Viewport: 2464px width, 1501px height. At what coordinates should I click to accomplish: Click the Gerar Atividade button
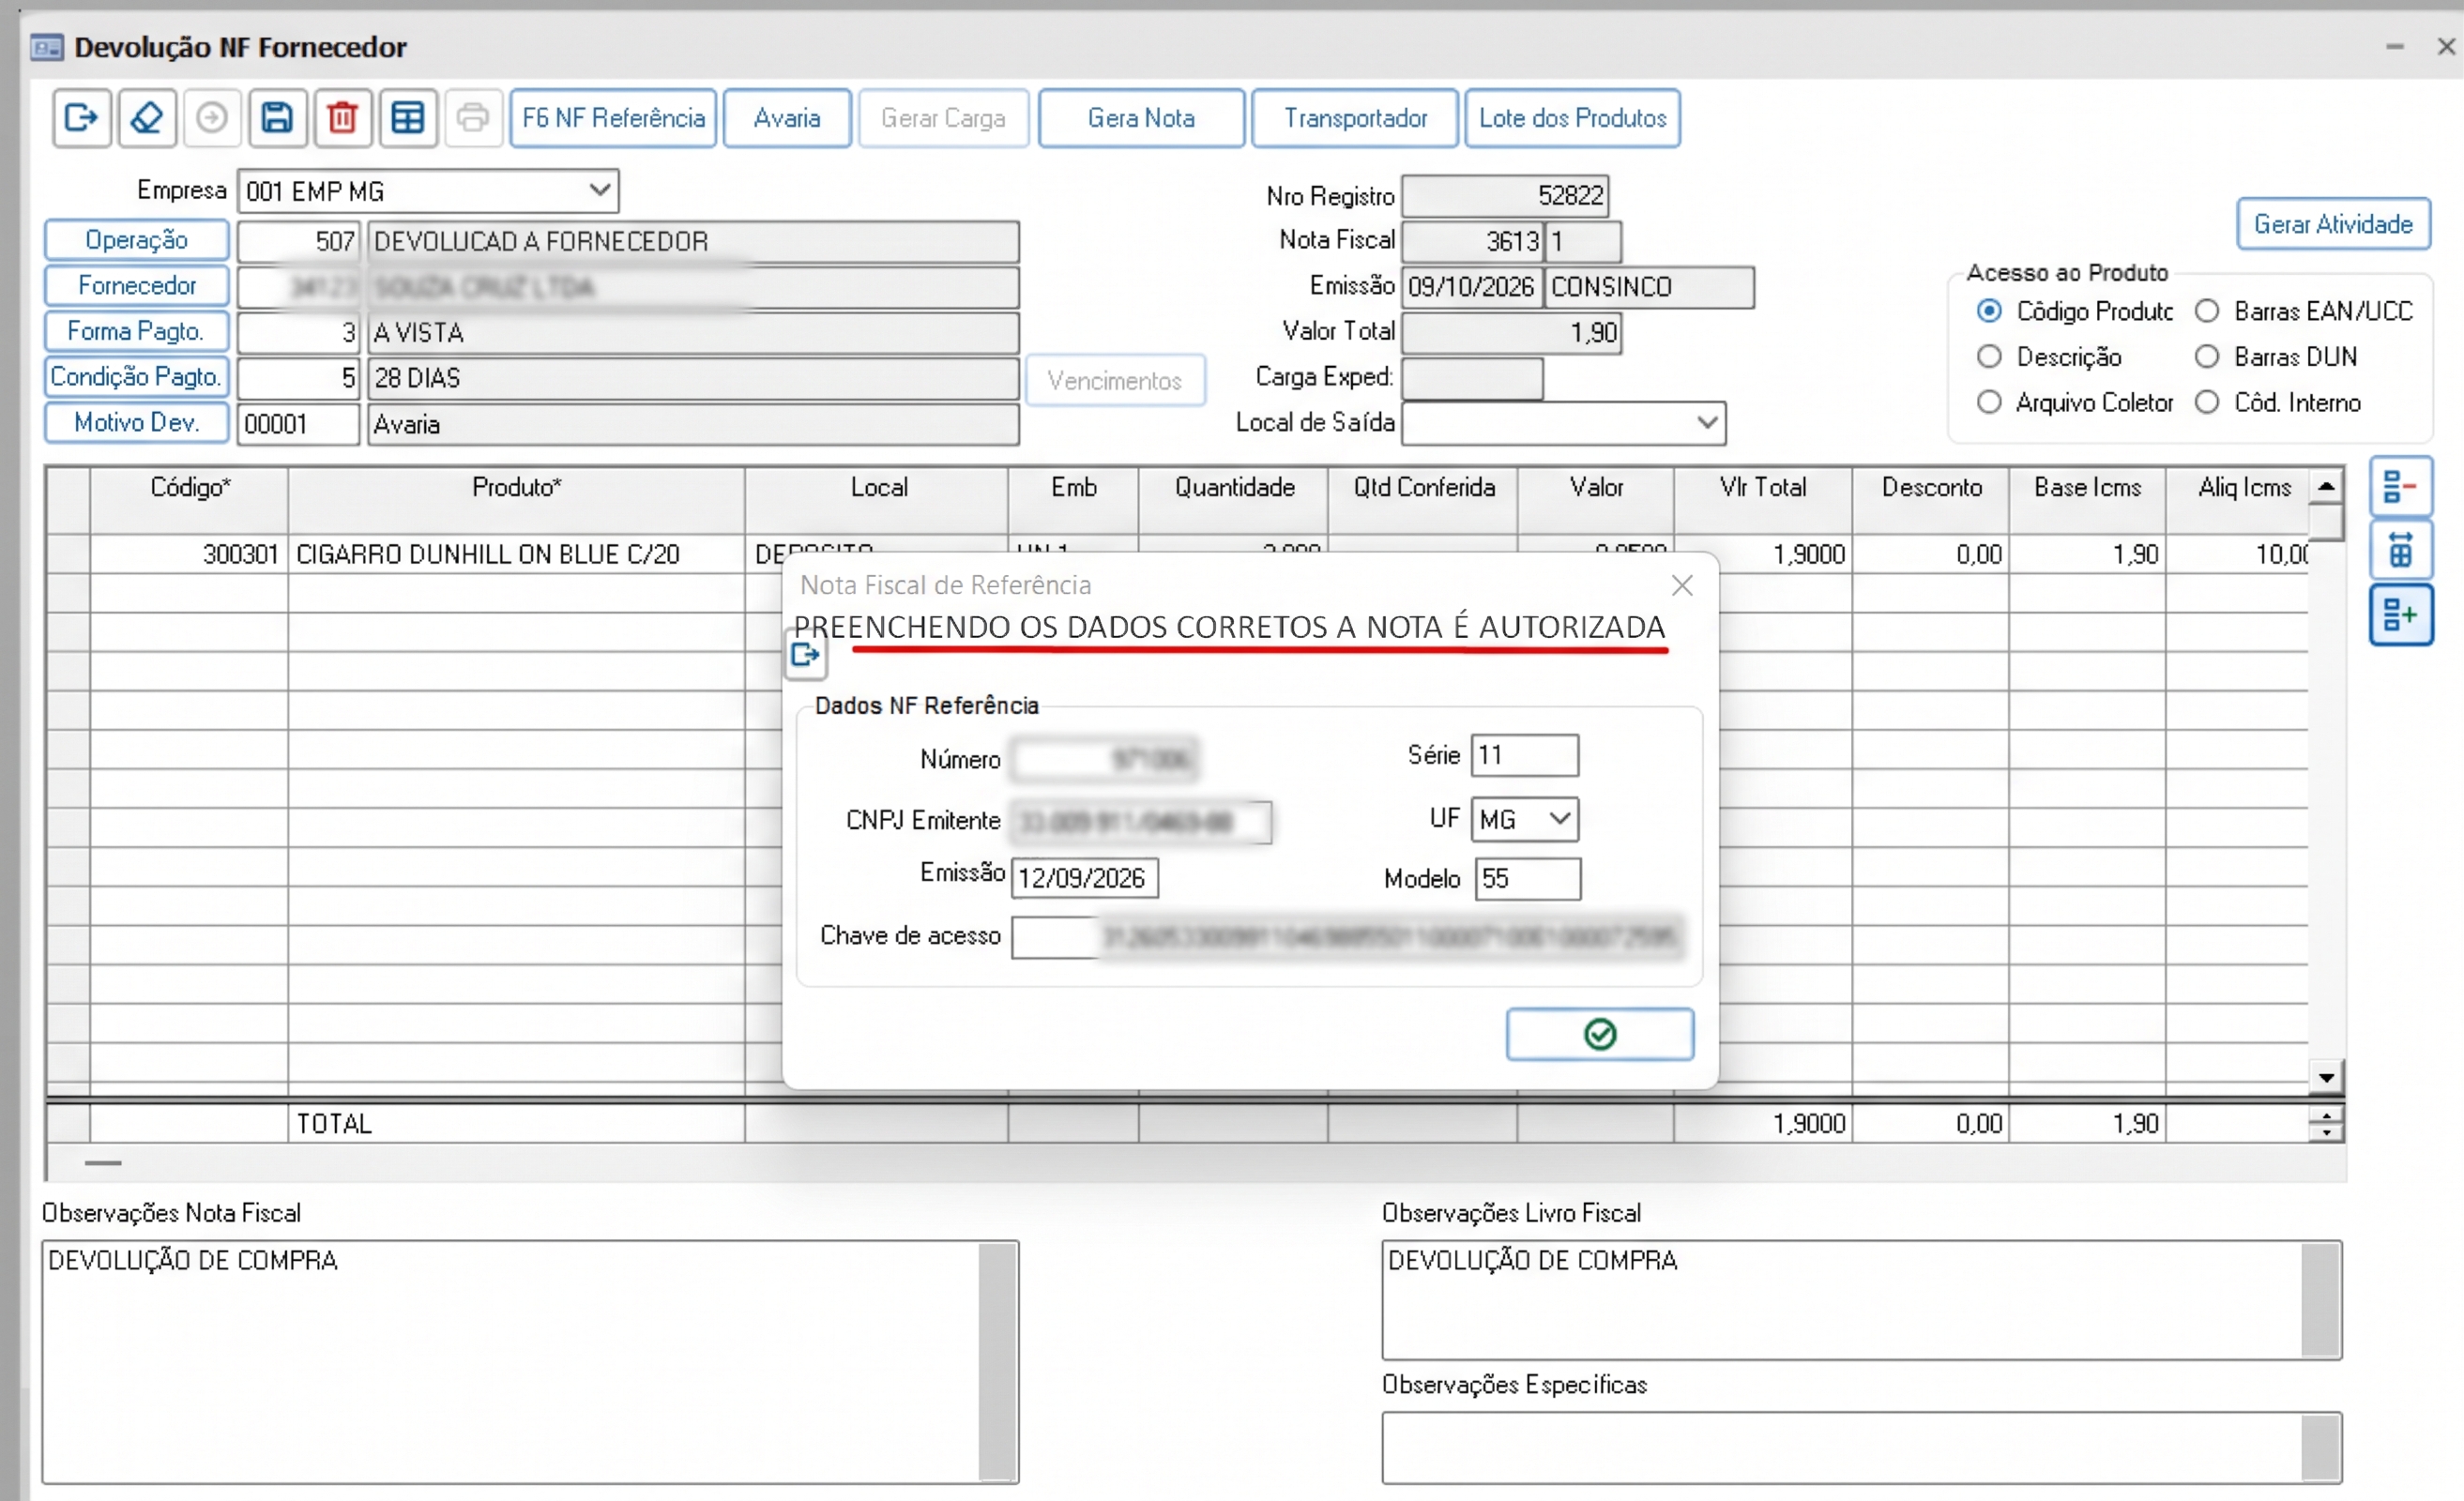2333,224
